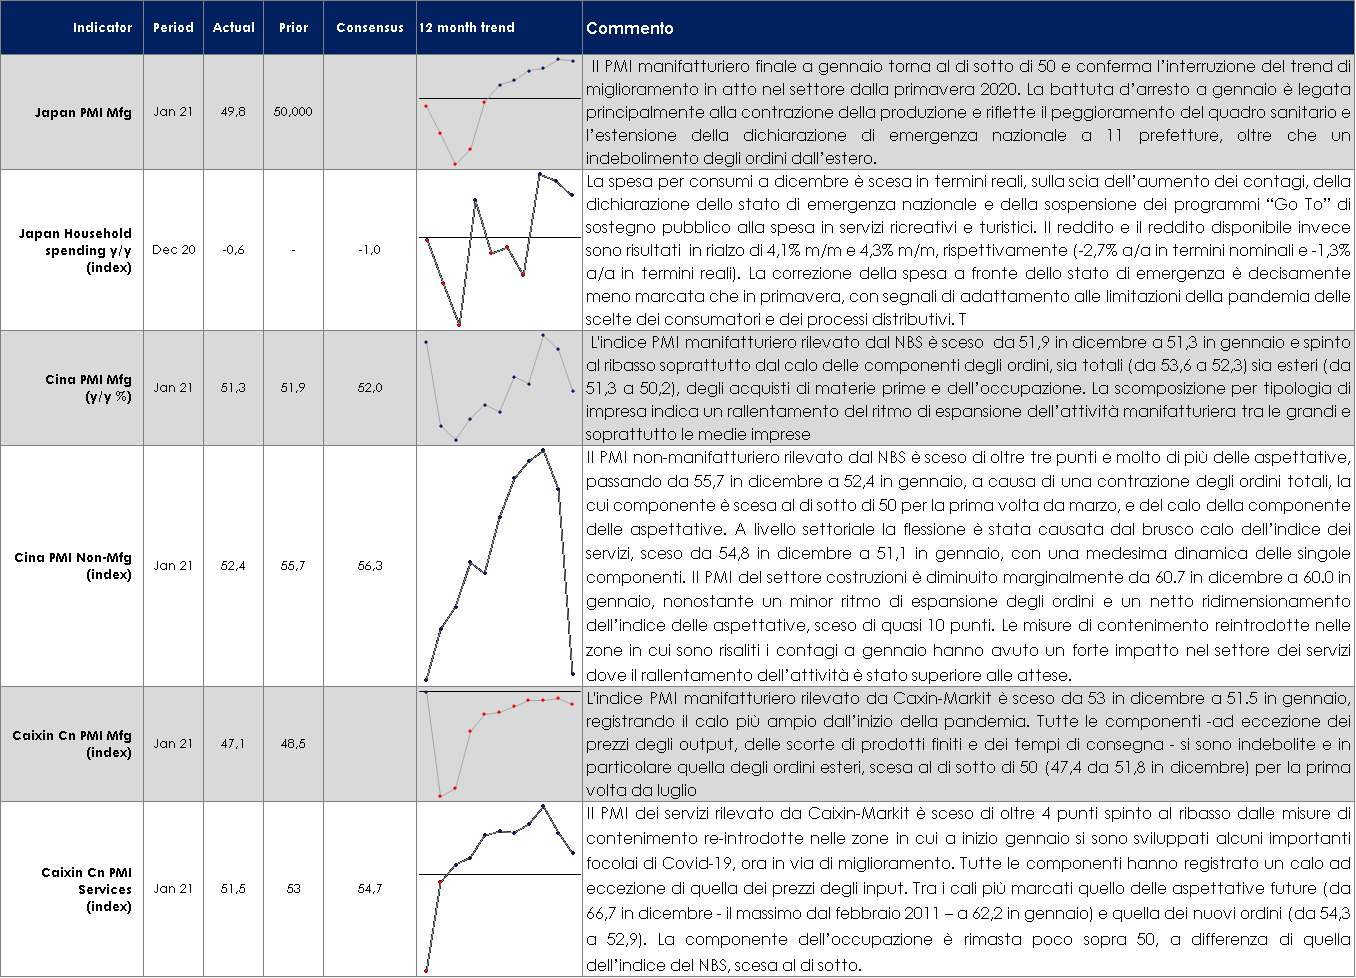The height and width of the screenshot is (978, 1356).
Task: Select Japan PMI prior value 50,000
Action: 293,112
